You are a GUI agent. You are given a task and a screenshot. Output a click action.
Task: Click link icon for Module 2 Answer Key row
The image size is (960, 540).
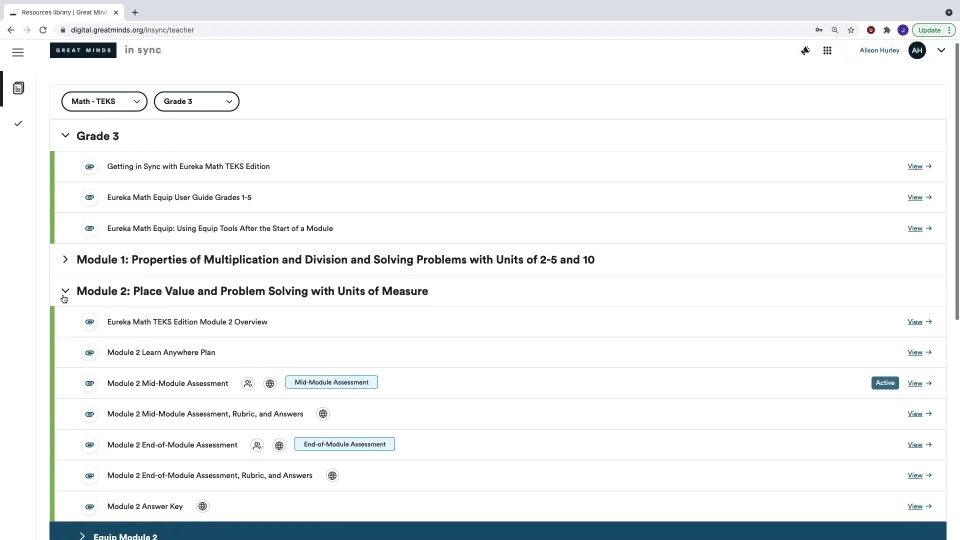(89, 506)
